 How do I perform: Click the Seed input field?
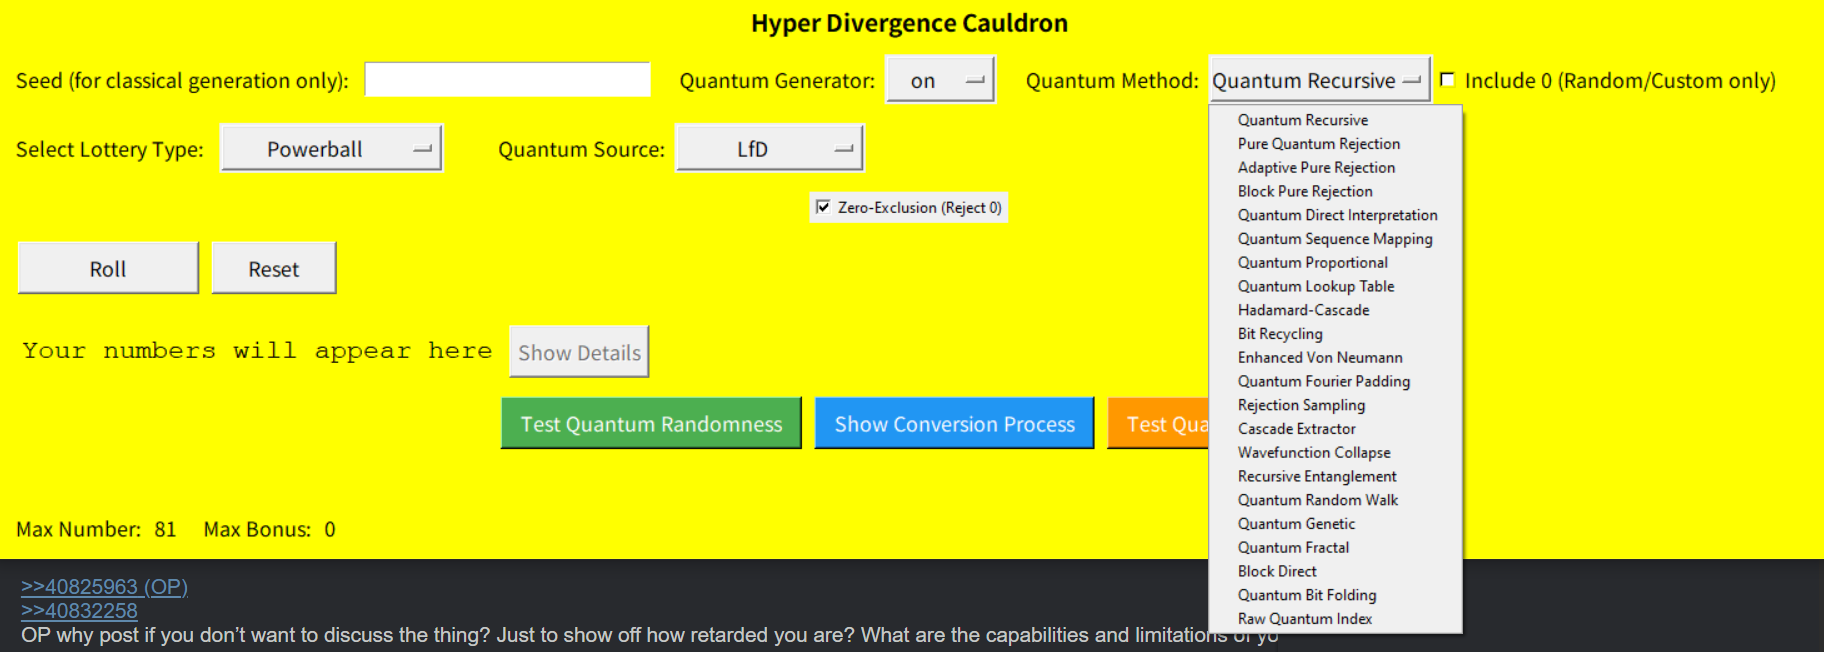pos(507,80)
